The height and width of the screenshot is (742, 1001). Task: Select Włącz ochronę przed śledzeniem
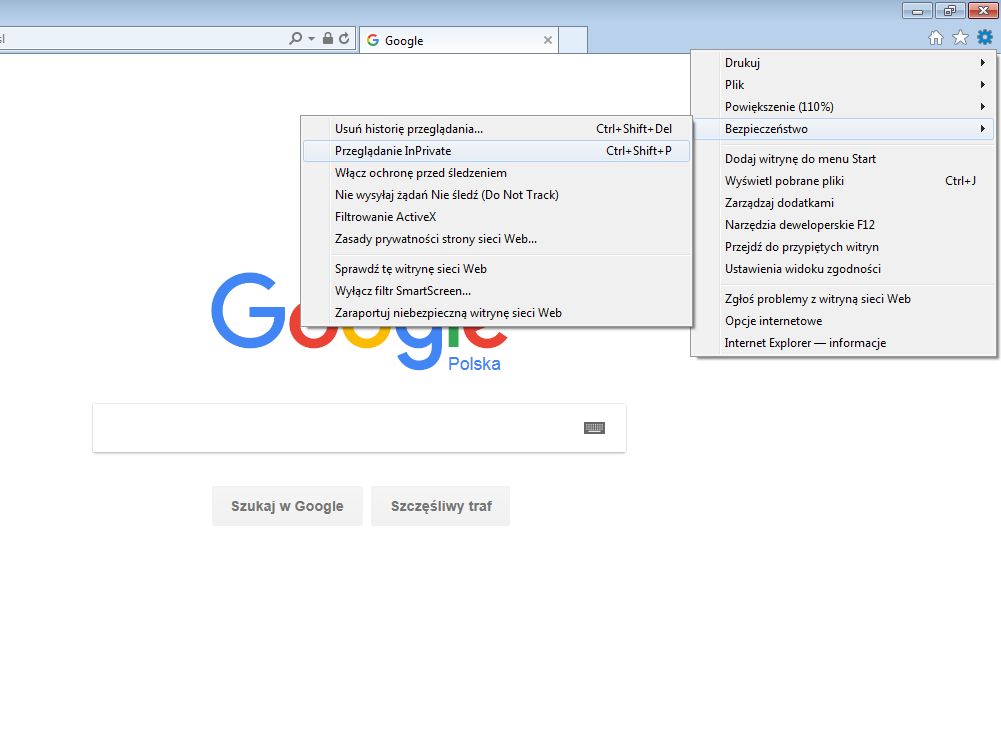click(496, 172)
